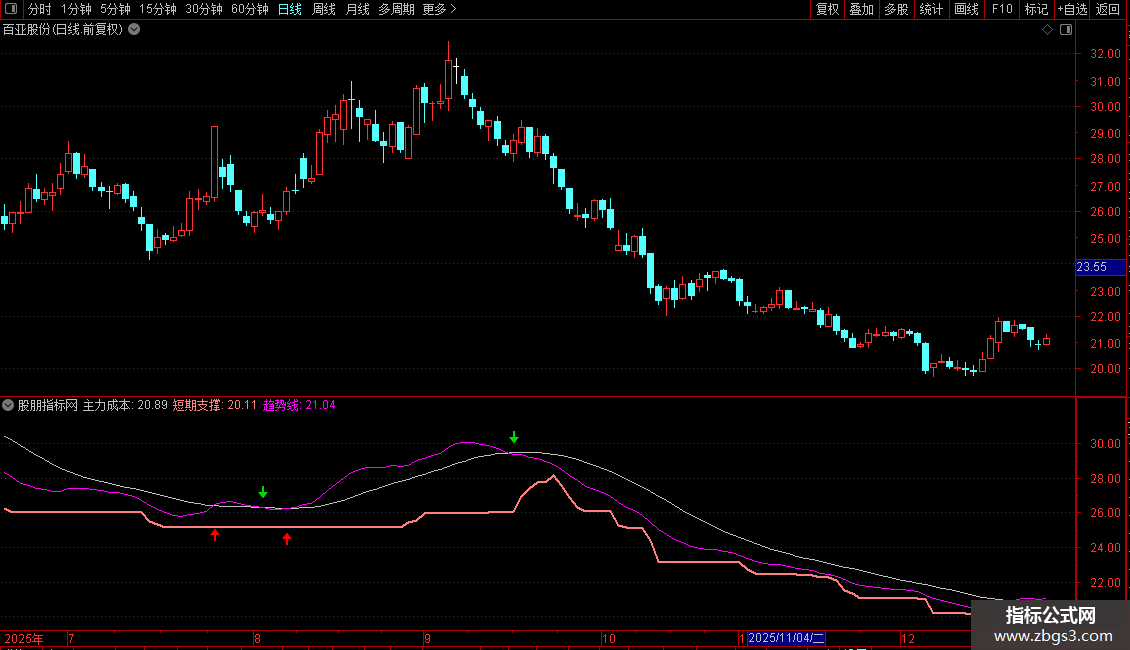The width and height of the screenshot is (1130, 650).
Task: Expand the 股朋指标网 indicator dropdown
Action: (x=9, y=406)
